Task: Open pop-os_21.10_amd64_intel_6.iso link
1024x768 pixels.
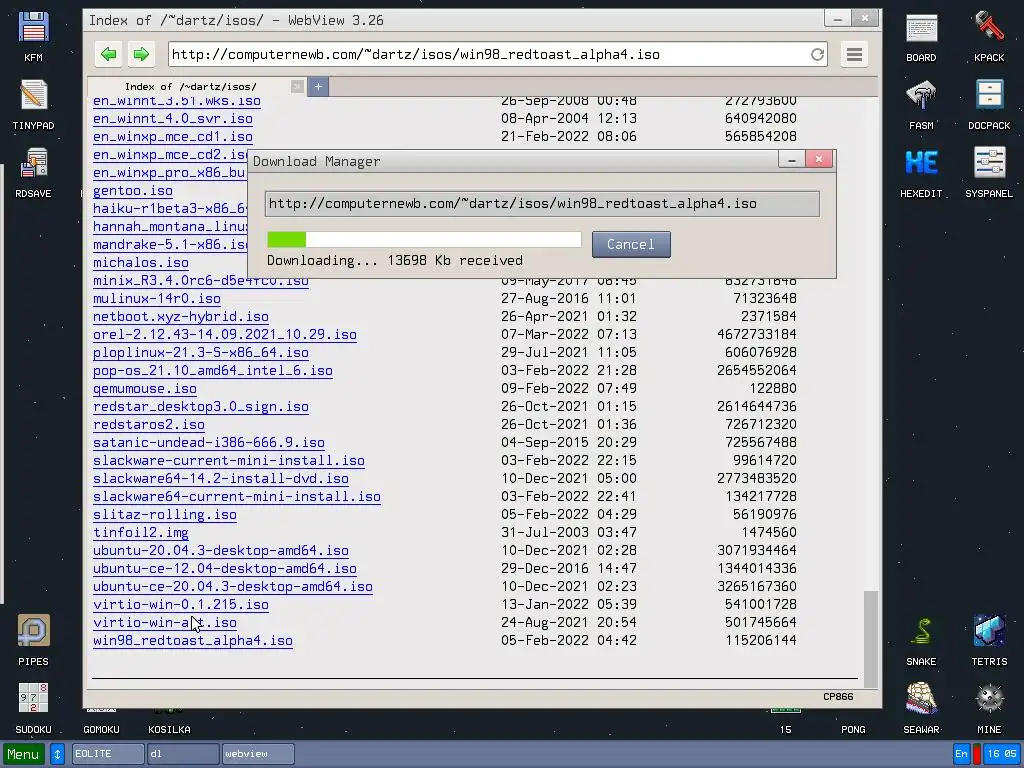Action: [213, 370]
